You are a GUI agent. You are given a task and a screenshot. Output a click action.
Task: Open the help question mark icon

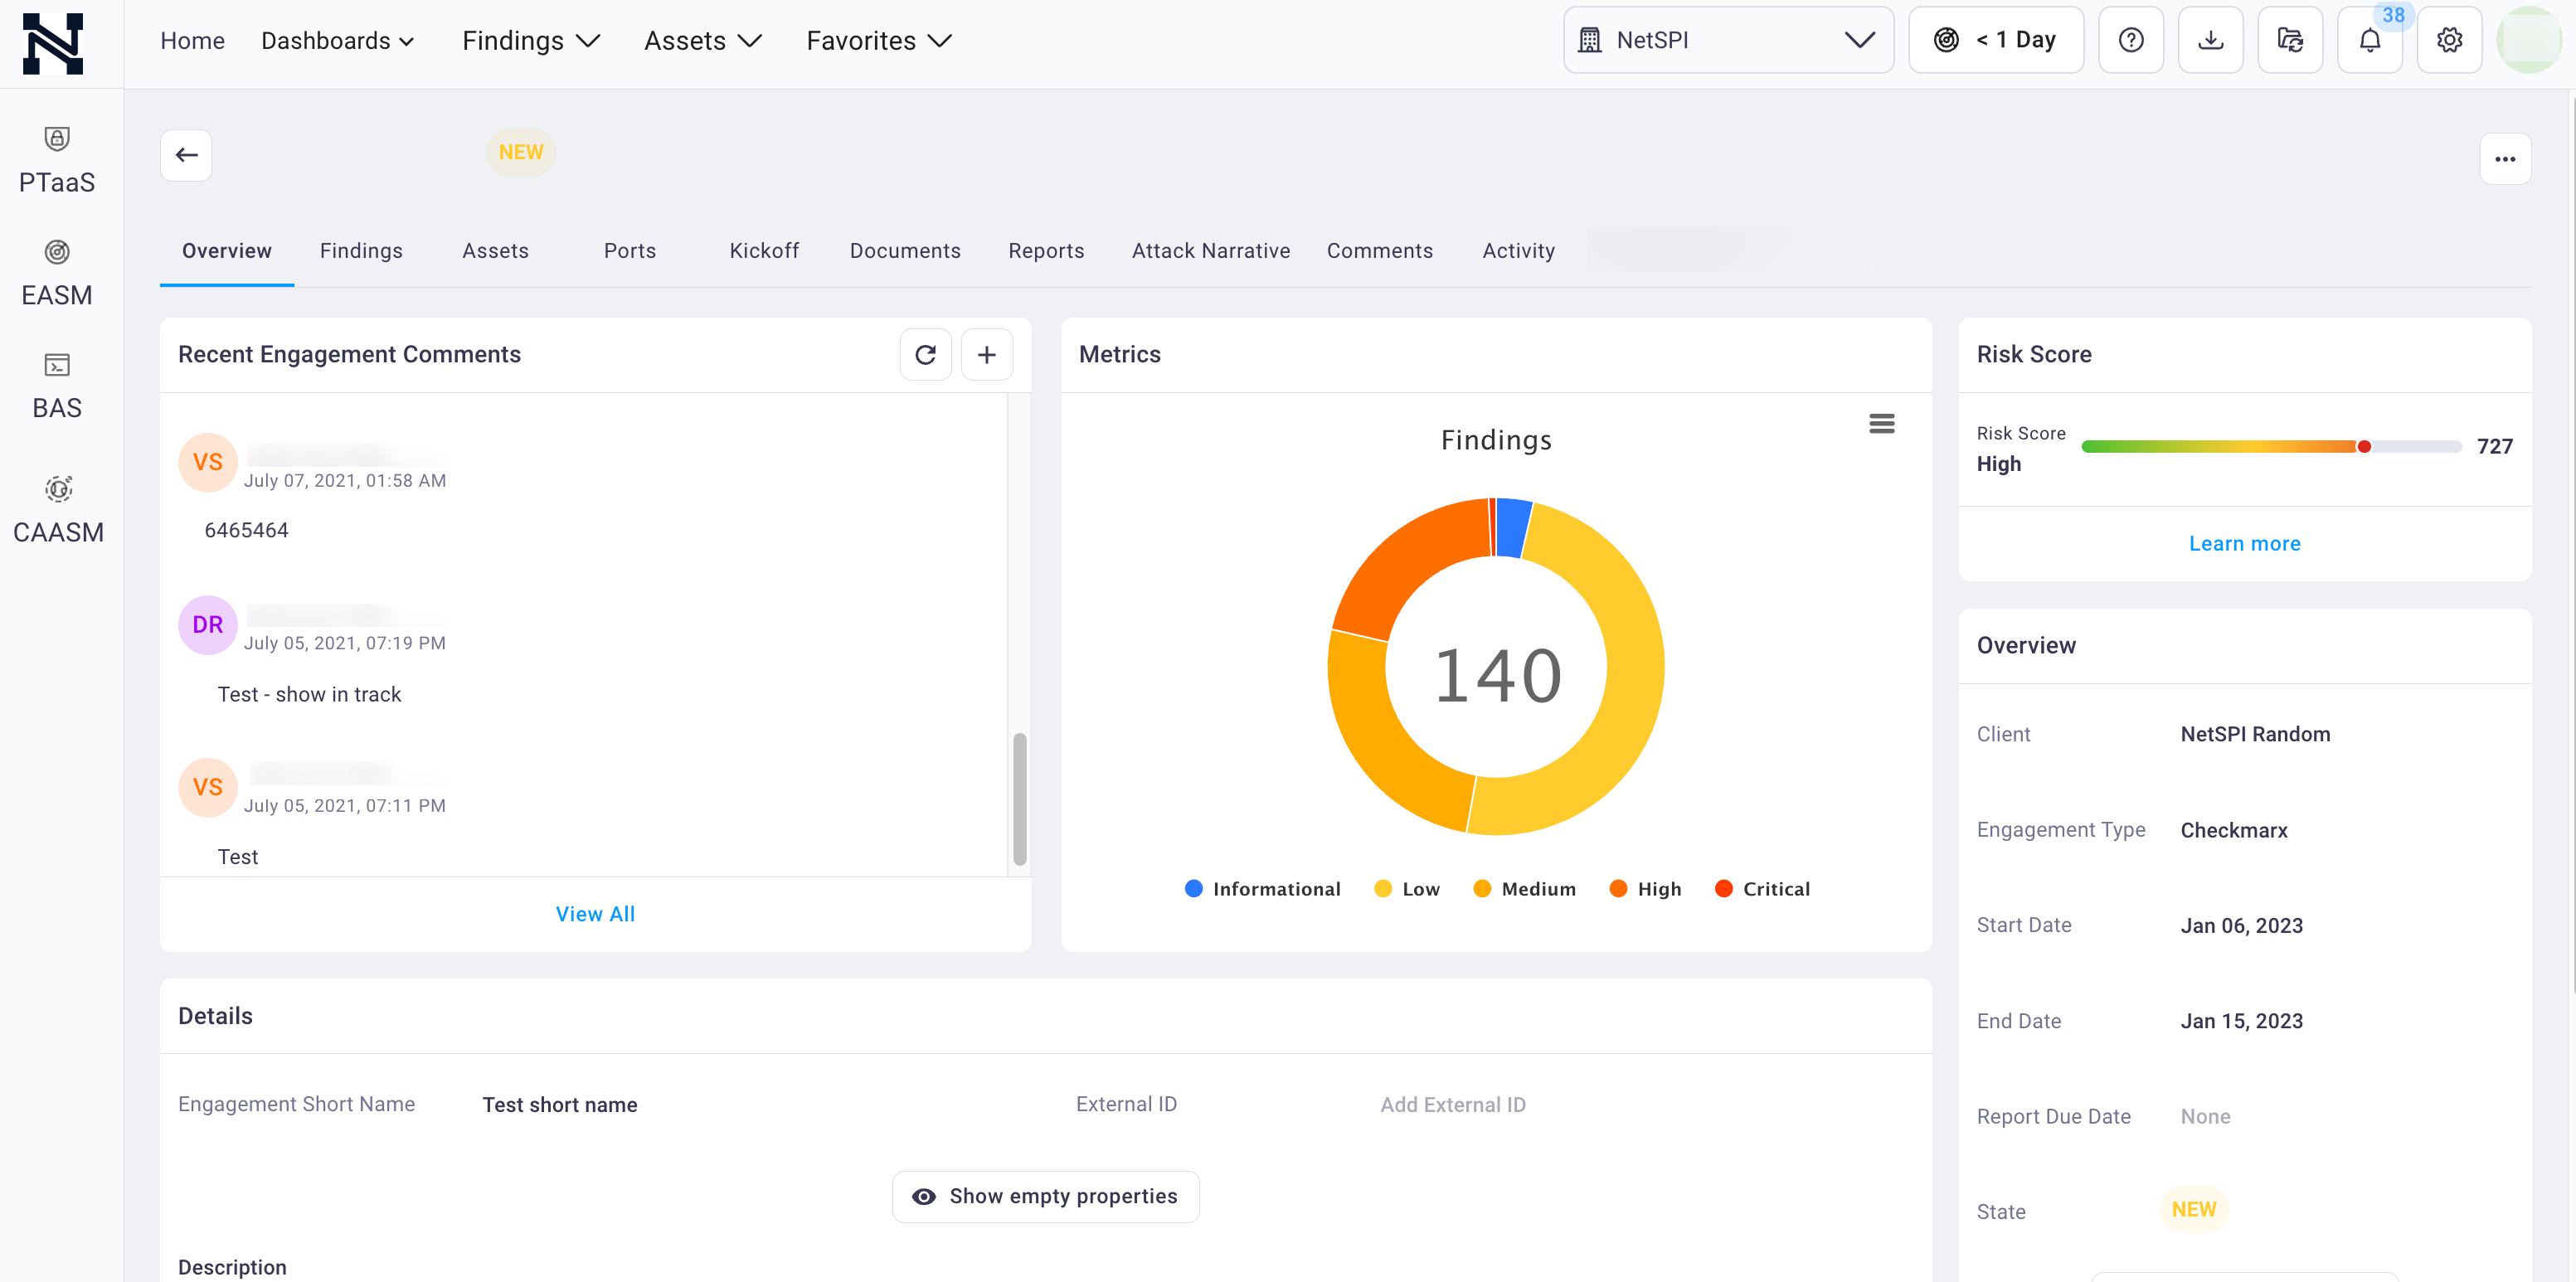pyautogui.click(x=2130, y=40)
